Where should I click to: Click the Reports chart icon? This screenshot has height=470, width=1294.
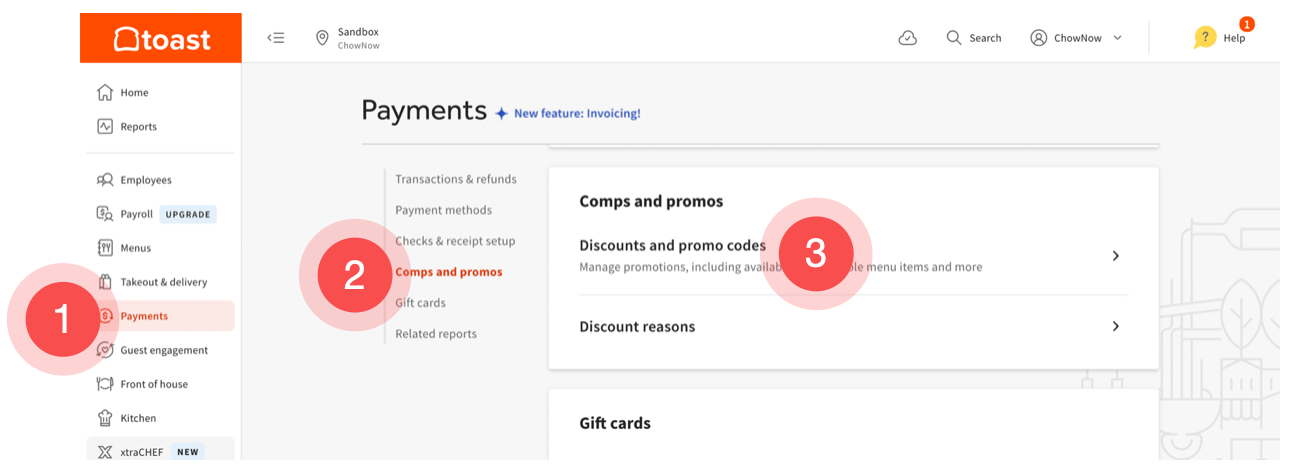tap(105, 126)
